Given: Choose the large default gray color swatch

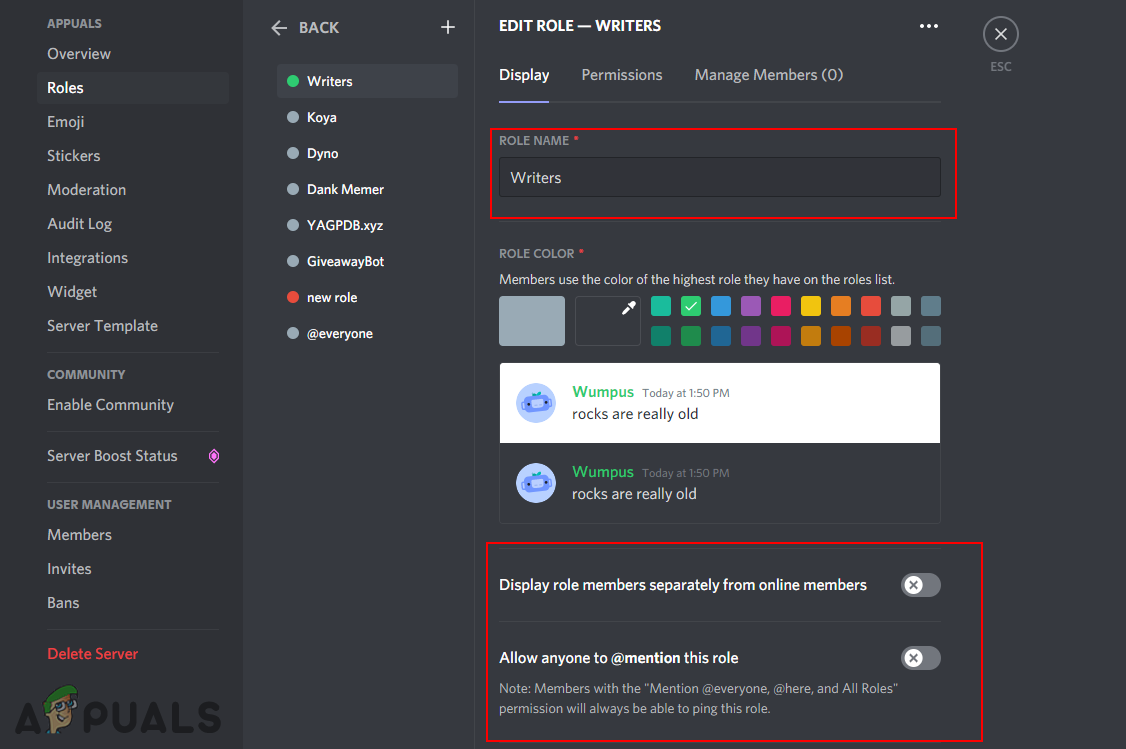Looking at the screenshot, I should coord(532,321).
